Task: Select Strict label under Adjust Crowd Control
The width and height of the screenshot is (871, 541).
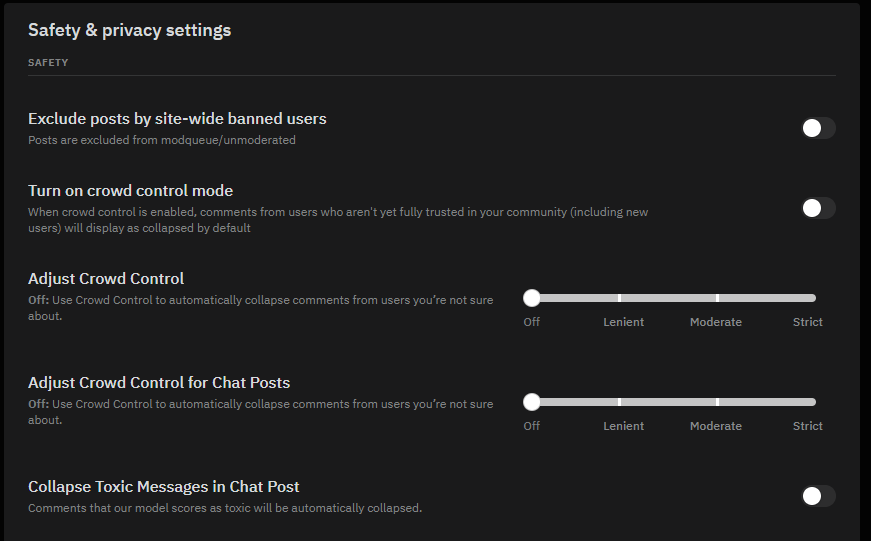Action: coord(807,322)
